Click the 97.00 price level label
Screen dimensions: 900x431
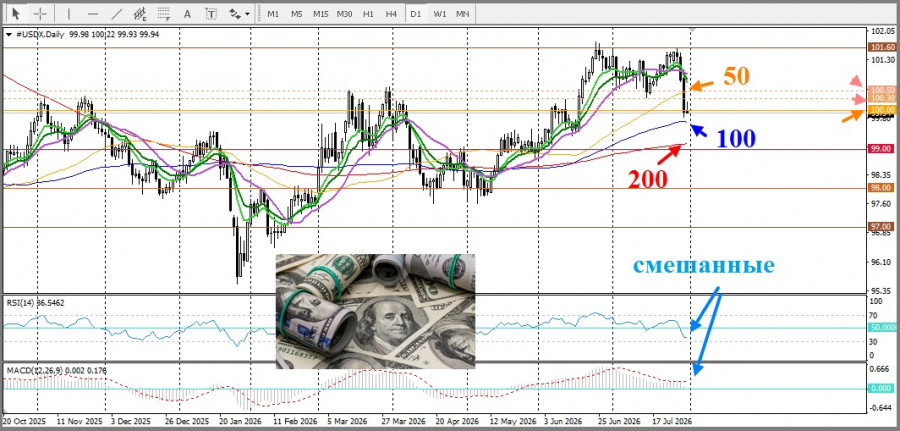pyautogui.click(x=883, y=226)
